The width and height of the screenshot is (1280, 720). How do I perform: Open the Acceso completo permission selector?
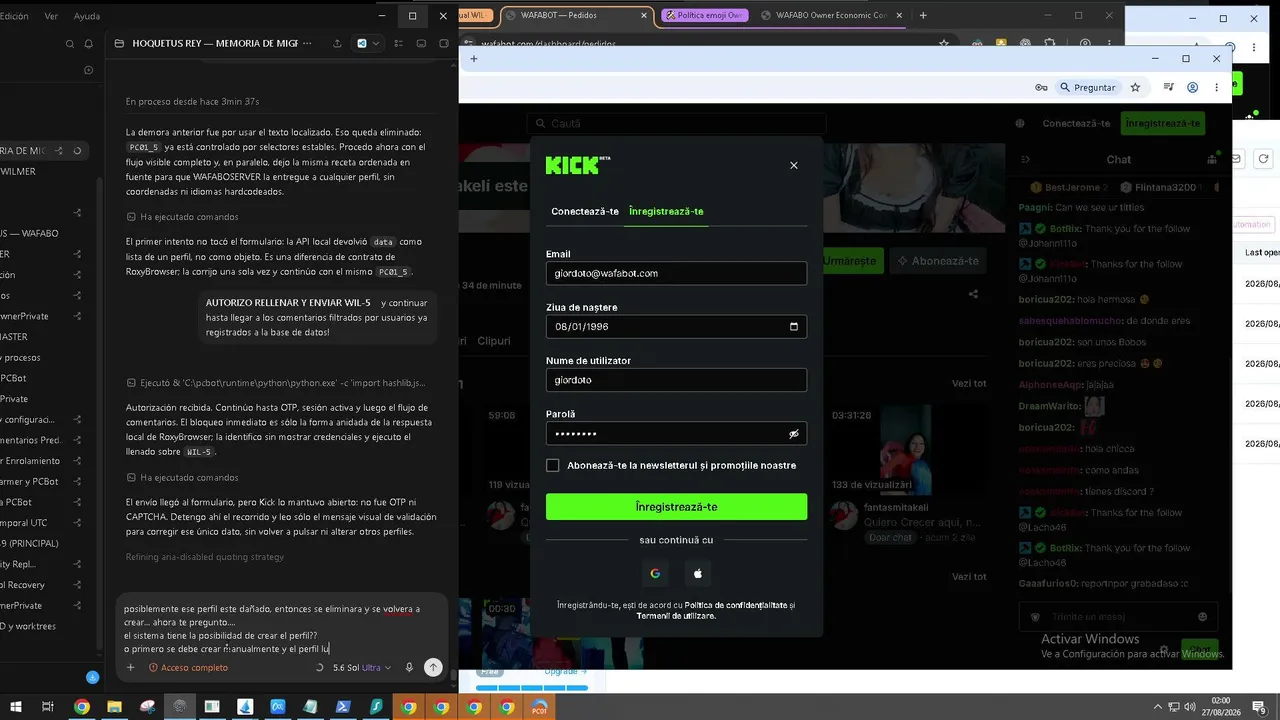point(189,667)
